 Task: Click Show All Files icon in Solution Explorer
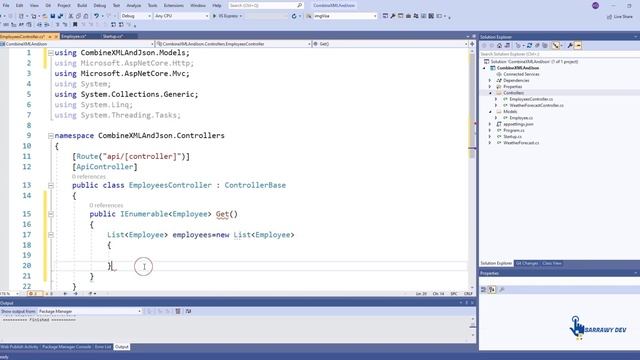coord(545,46)
